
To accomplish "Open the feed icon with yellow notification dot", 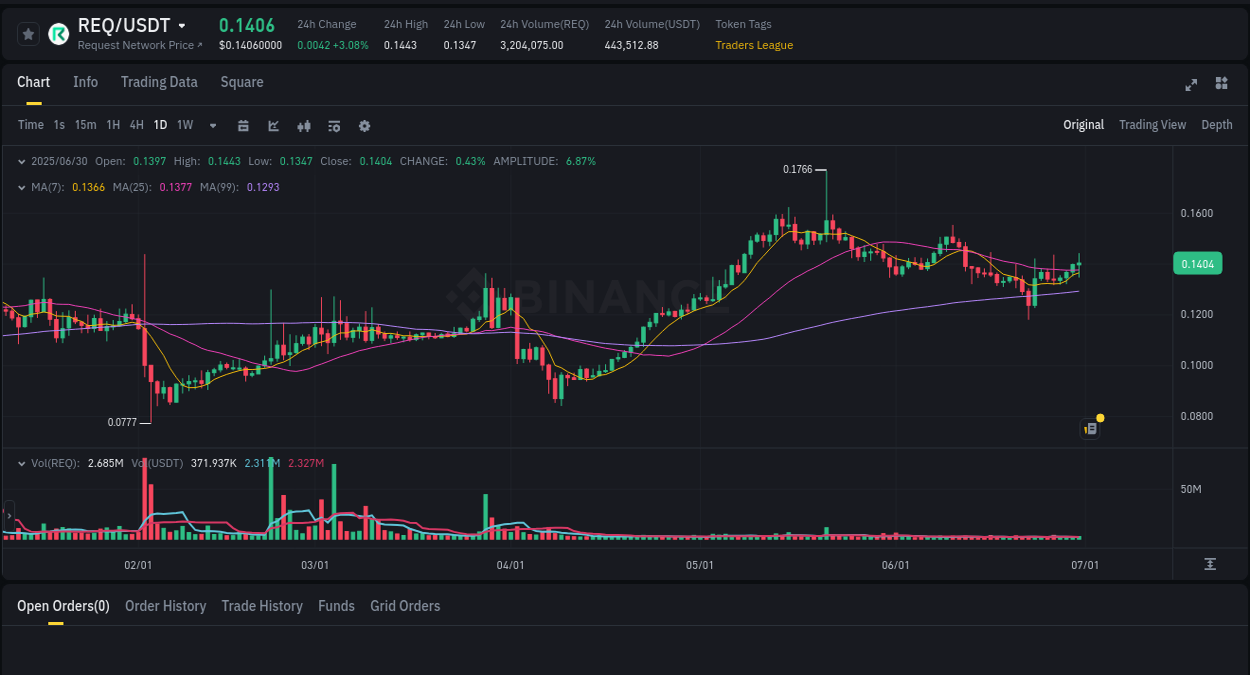I will (x=1090, y=428).
